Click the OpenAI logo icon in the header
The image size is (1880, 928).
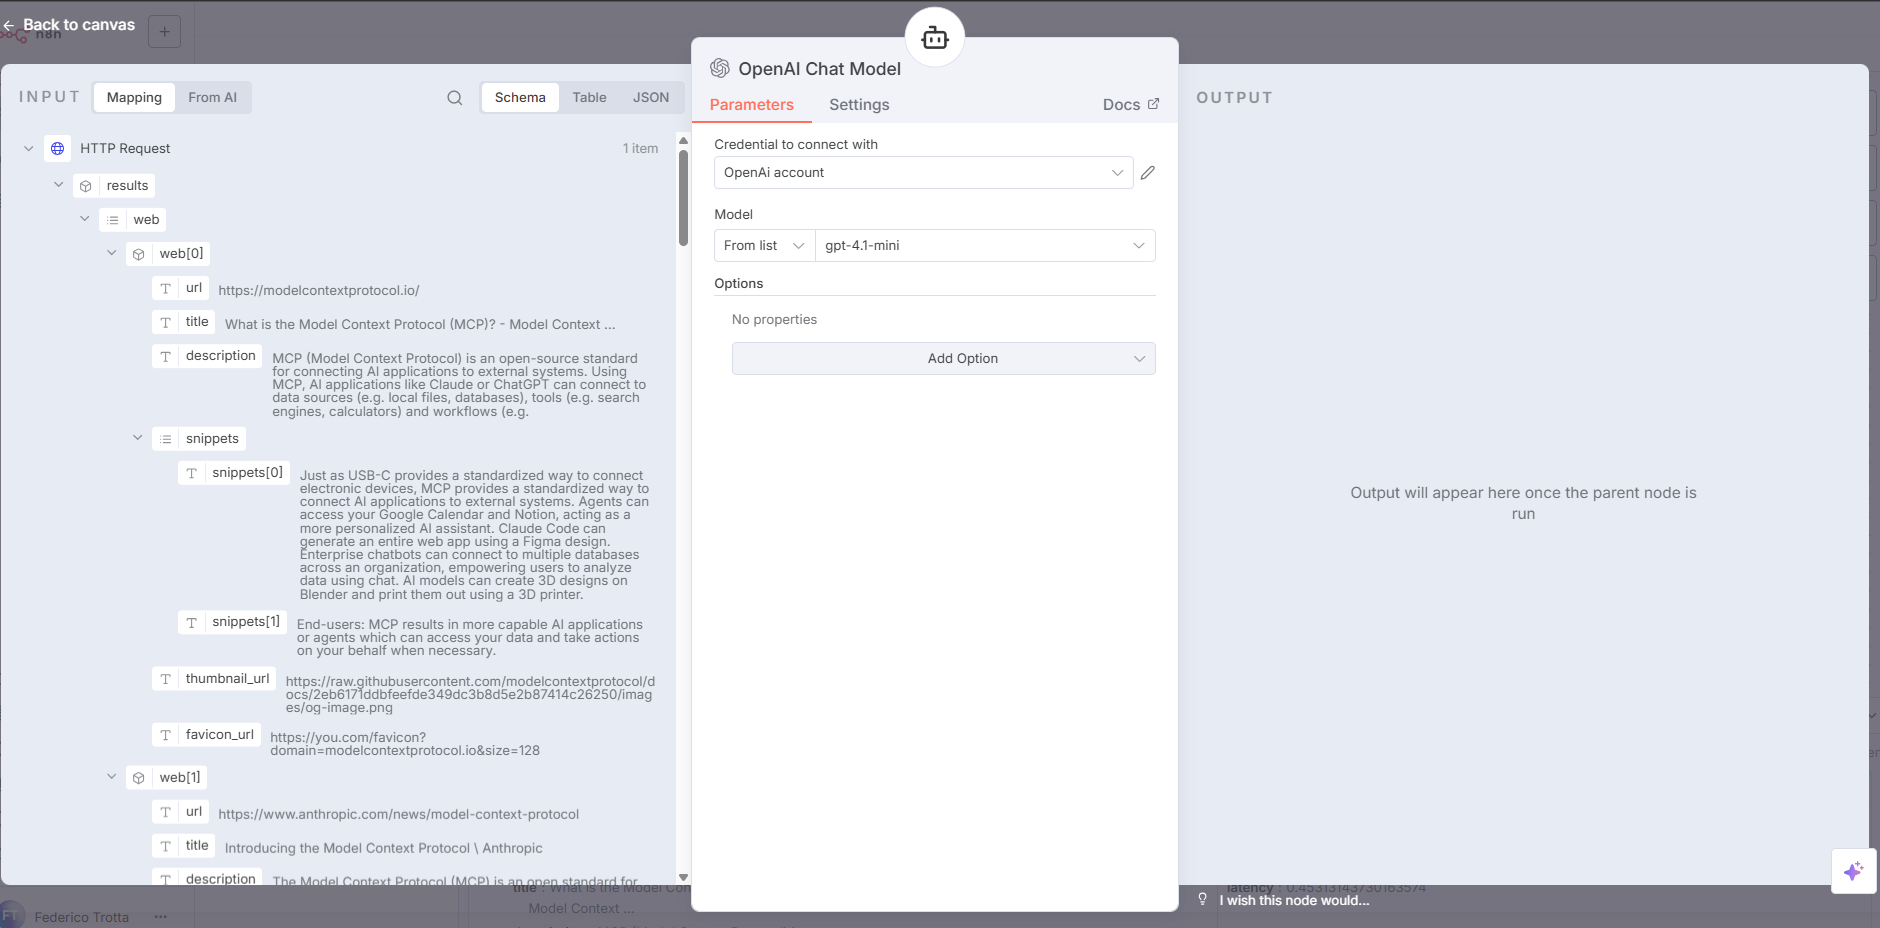pos(720,68)
